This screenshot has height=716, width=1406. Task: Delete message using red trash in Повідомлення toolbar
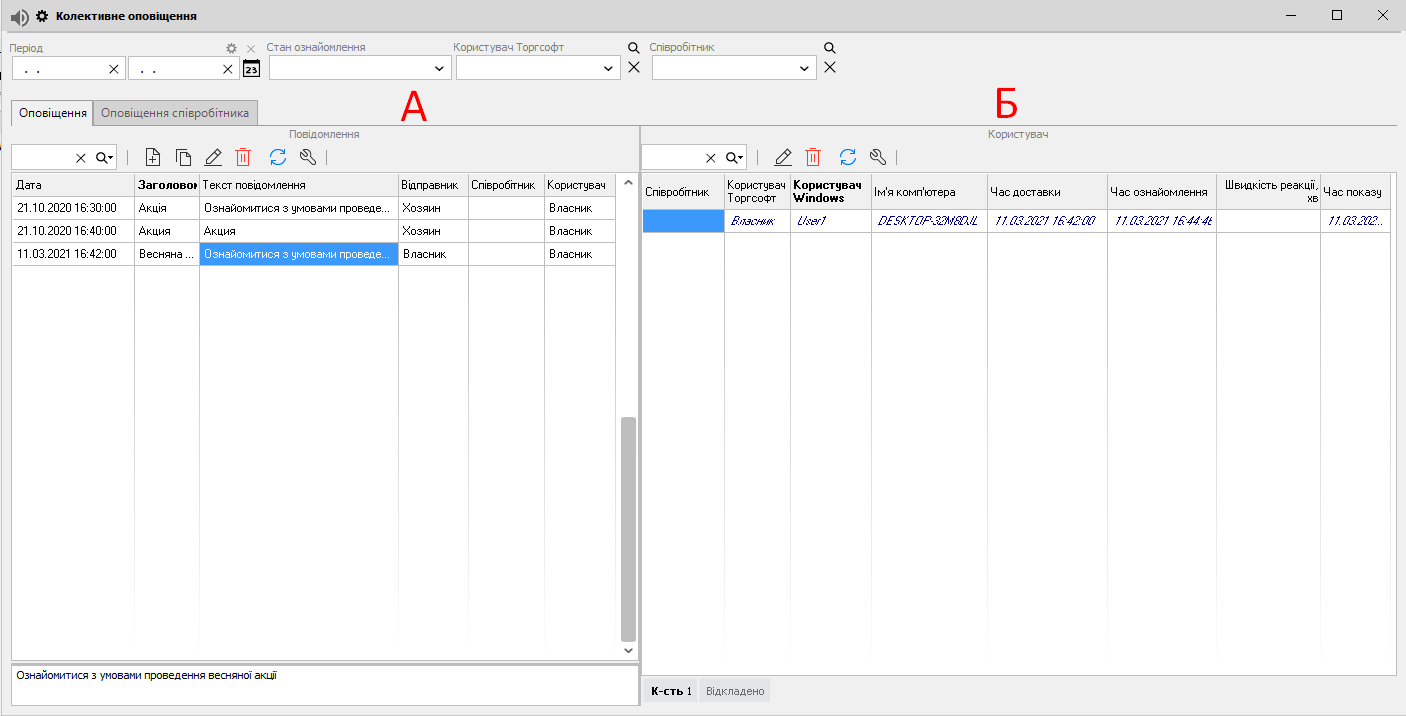[x=243, y=157]
